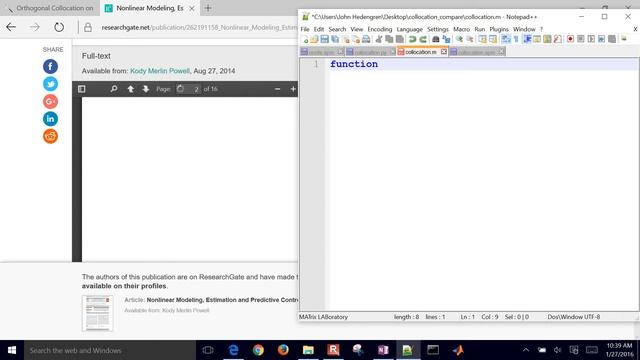Click the word 'function' in editor
The image size is (640, 360).
click(354, 64)
